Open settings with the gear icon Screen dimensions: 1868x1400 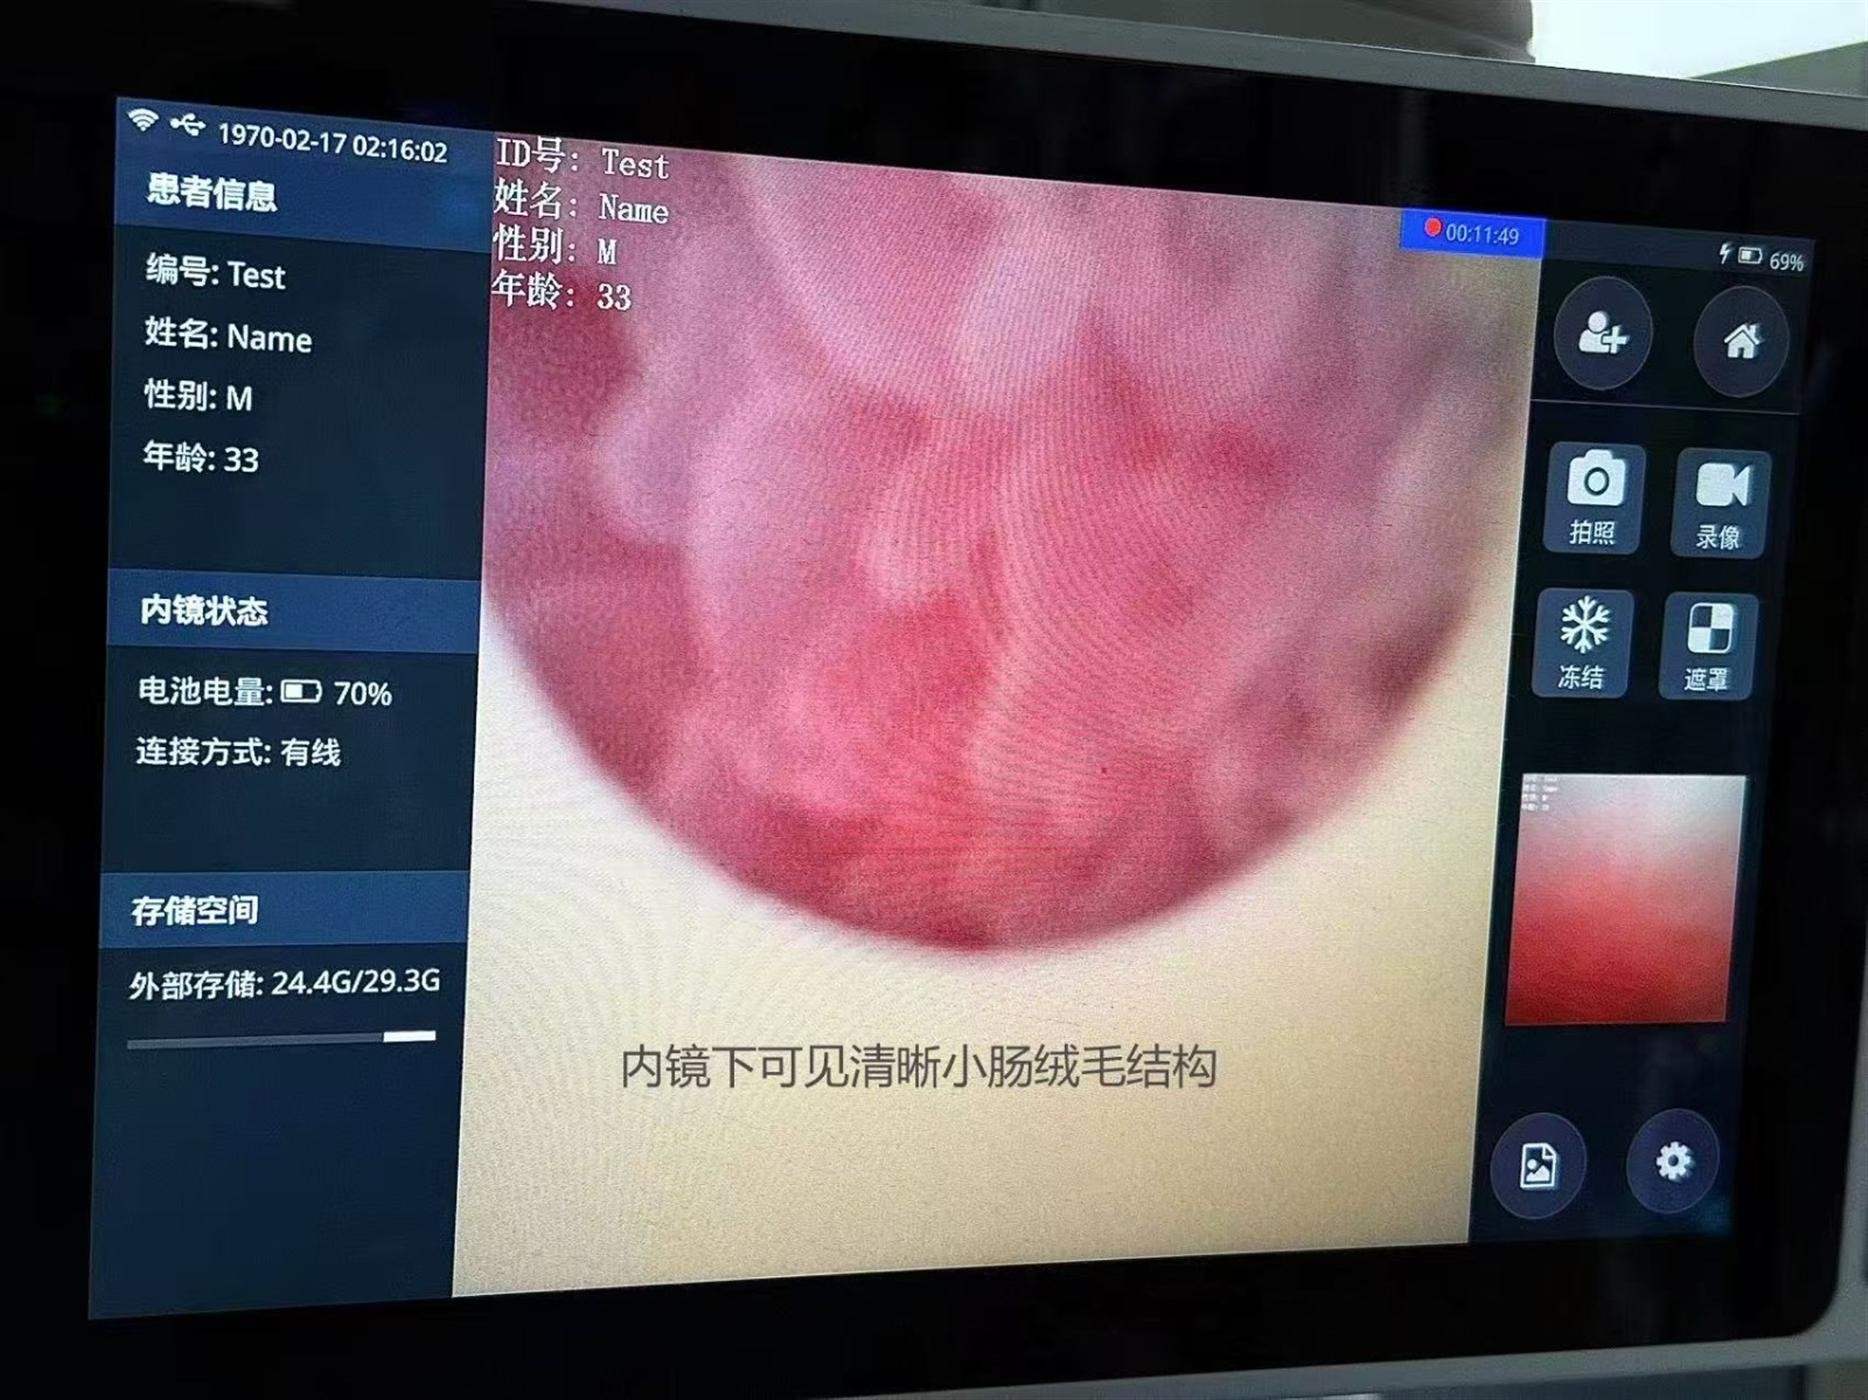(1673, 1161)
